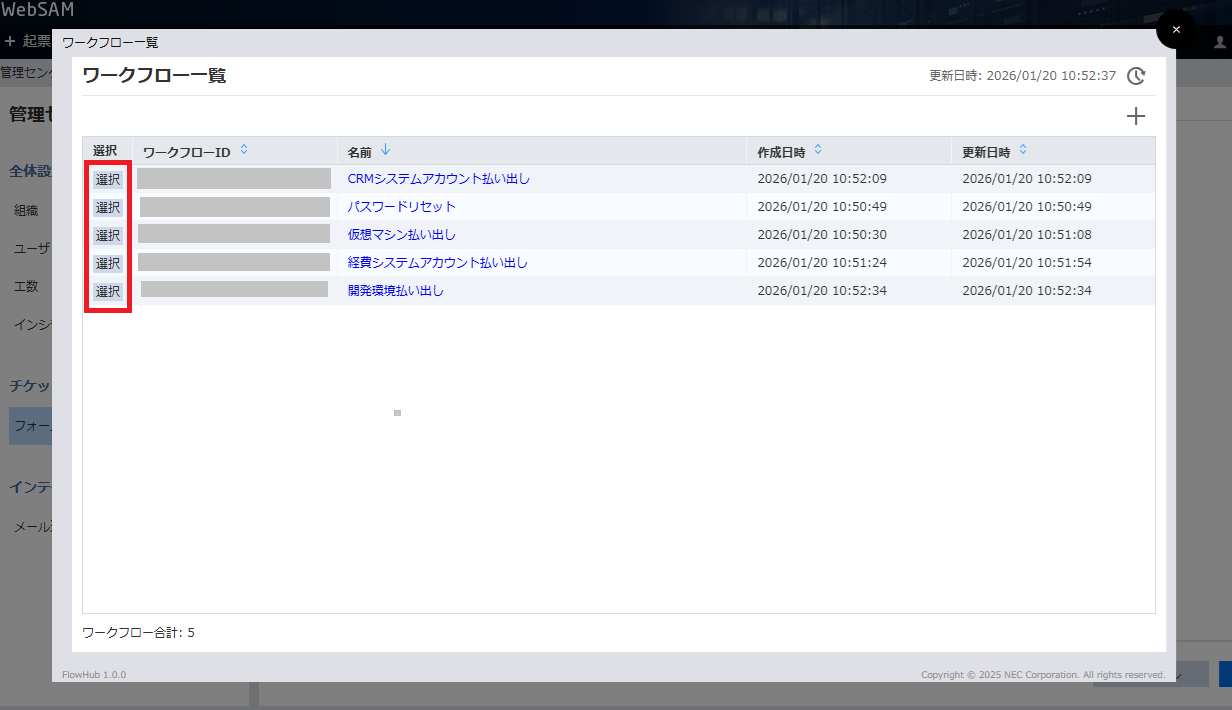1232x710 pixels.
Task: Click the plus icon to add workflow
Action: [x=1136, y=116]
